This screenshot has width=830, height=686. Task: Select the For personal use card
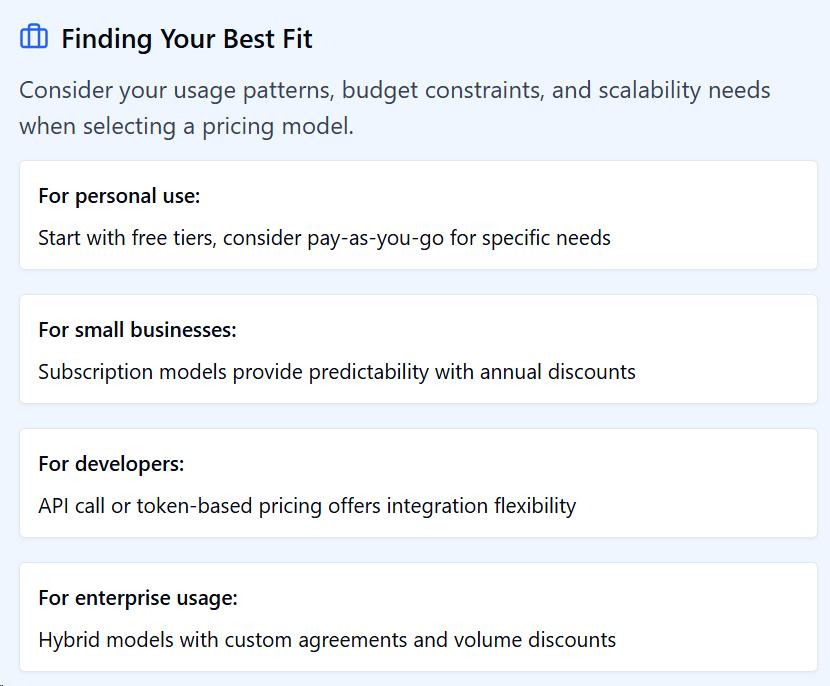418,215
